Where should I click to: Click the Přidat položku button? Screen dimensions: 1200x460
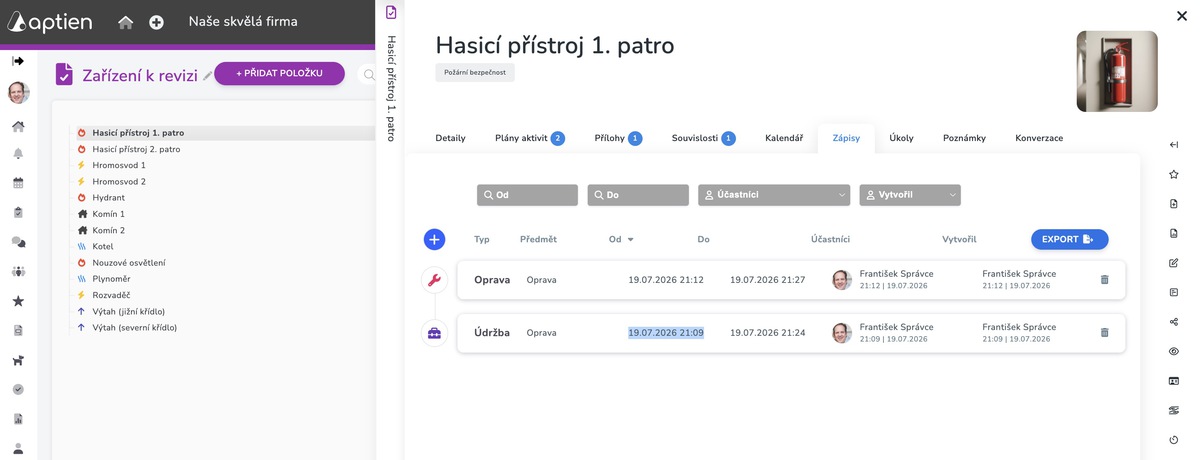(279, 74)
